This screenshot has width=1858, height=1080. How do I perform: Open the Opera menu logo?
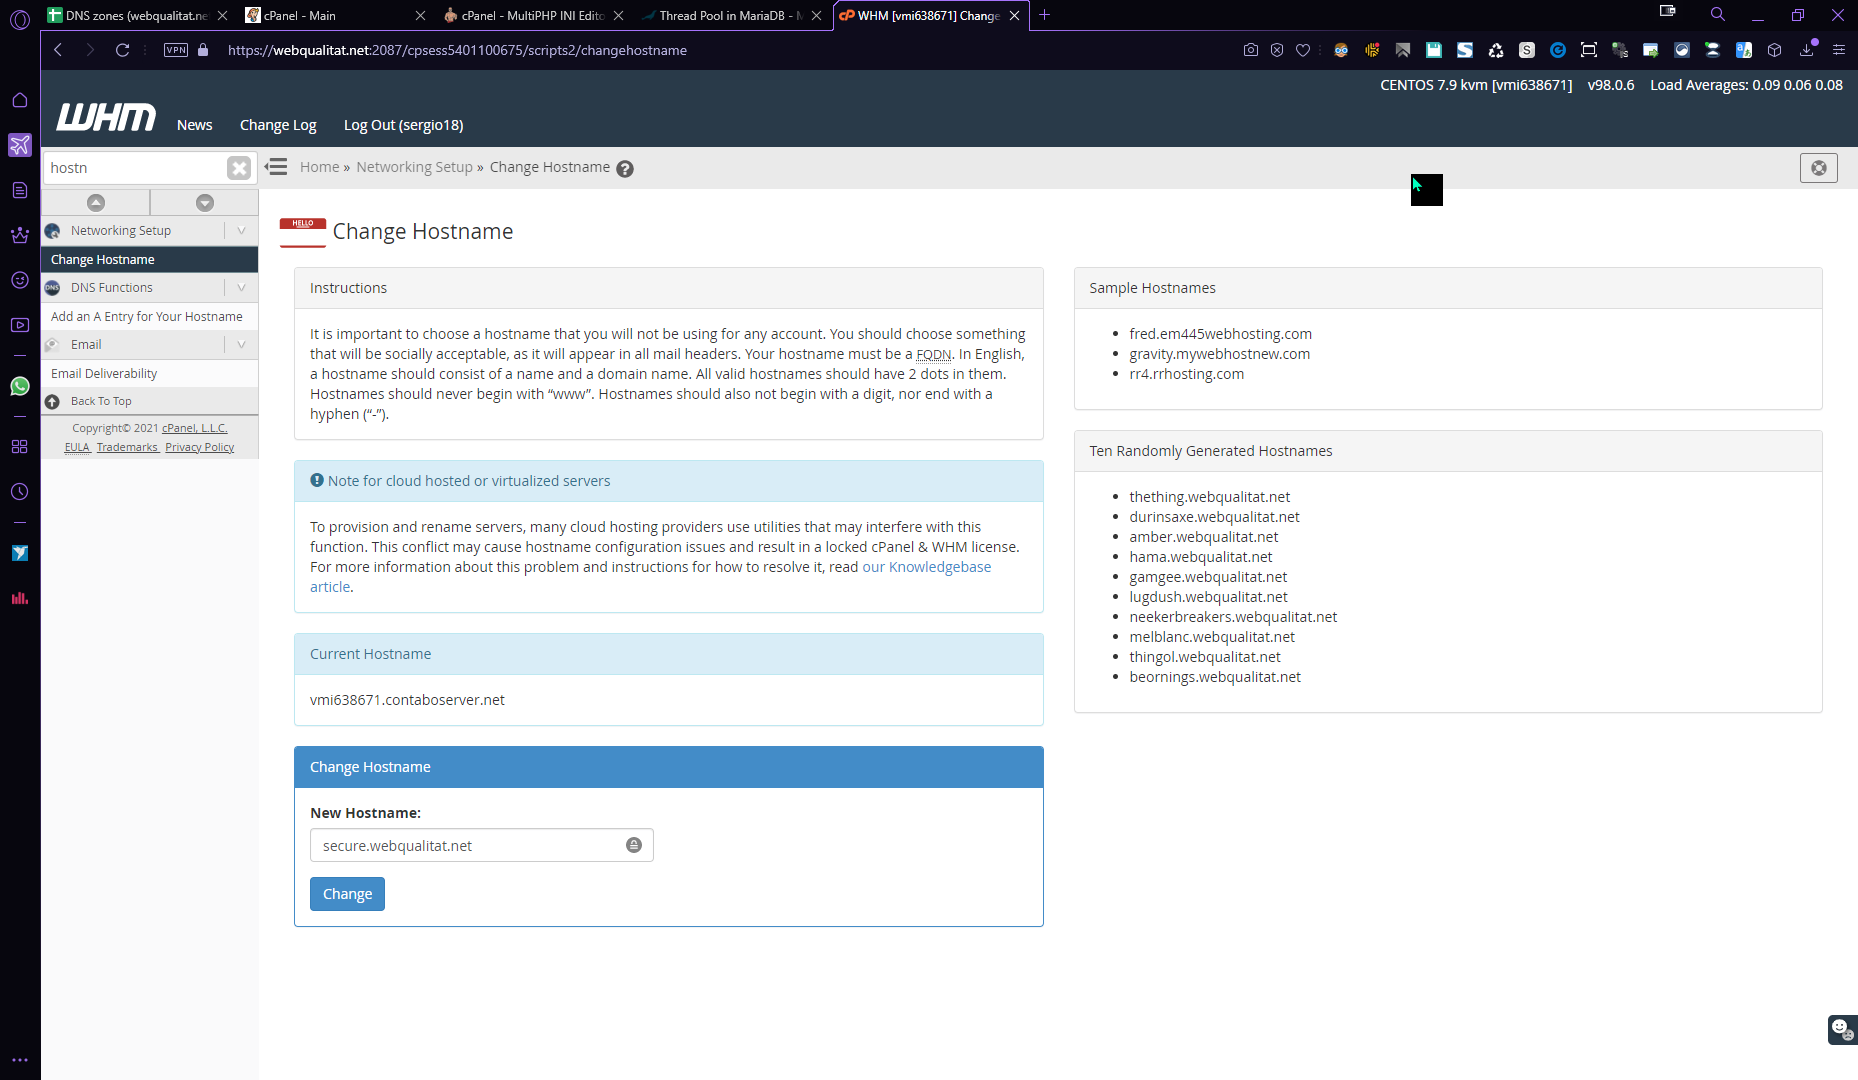(x=20, y=19)
